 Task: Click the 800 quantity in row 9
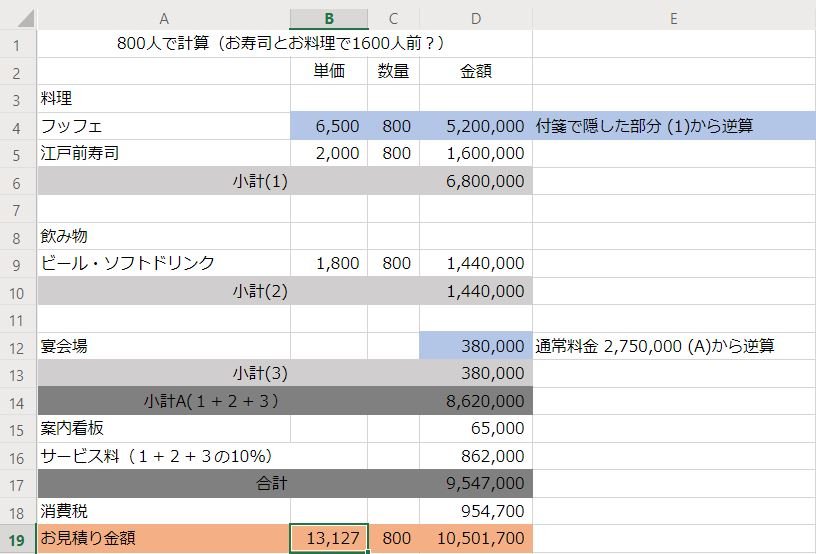click(x=393, y=263)
